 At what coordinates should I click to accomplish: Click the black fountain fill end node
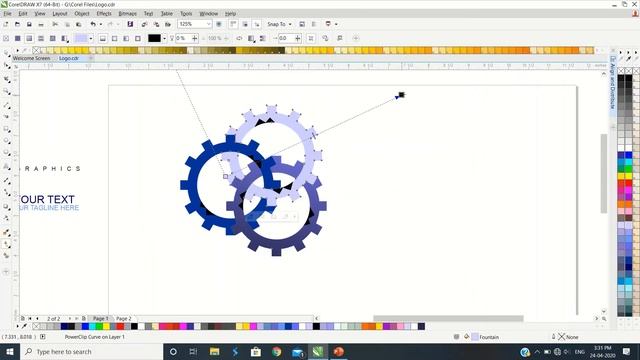pos(401,95)
